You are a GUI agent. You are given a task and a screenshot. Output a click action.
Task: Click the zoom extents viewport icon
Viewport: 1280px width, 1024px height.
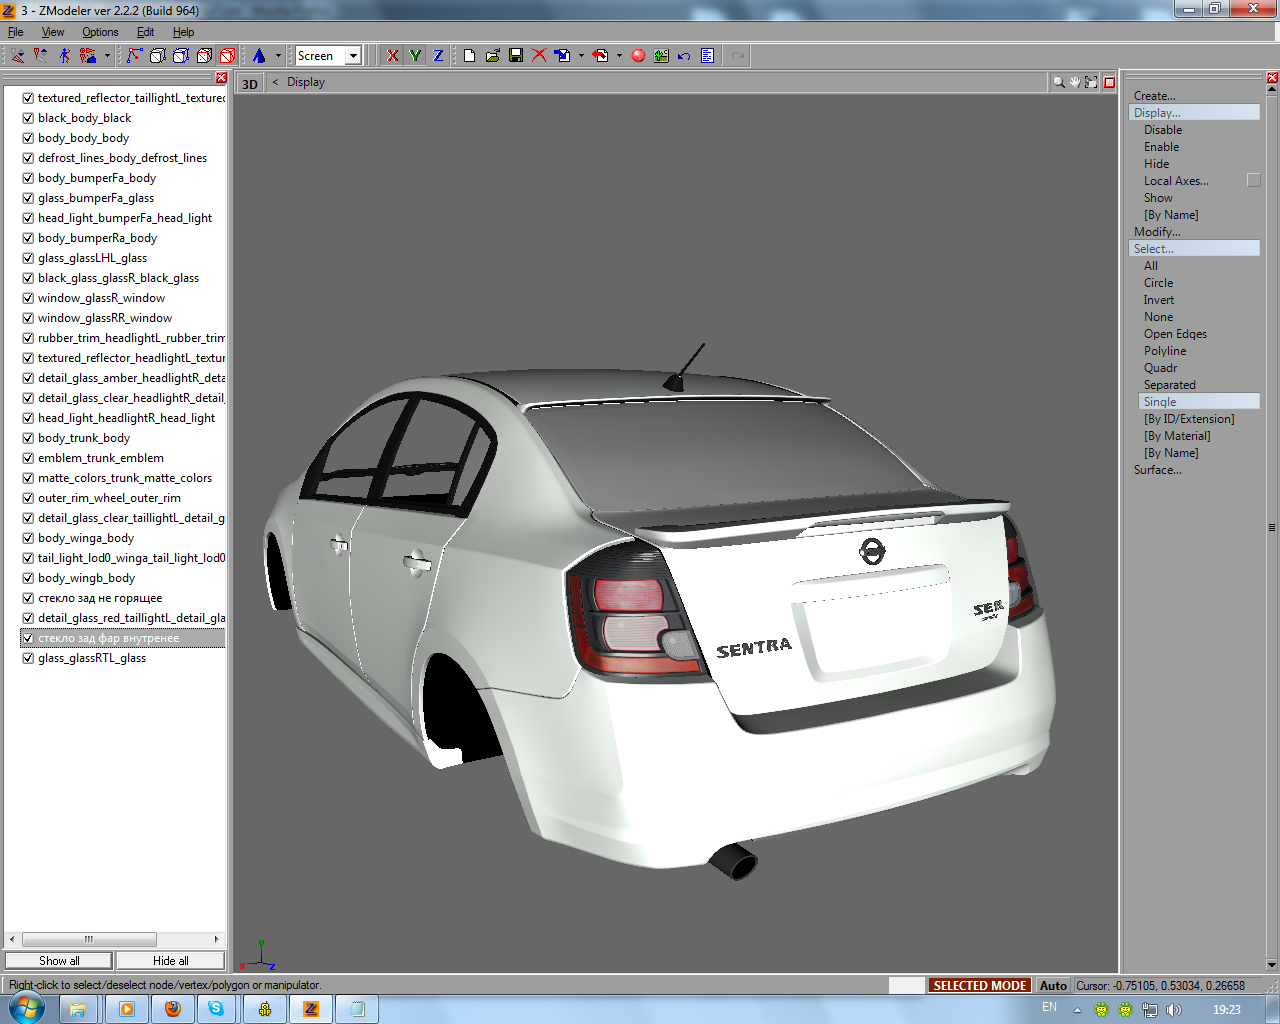tap(1091, 82)
